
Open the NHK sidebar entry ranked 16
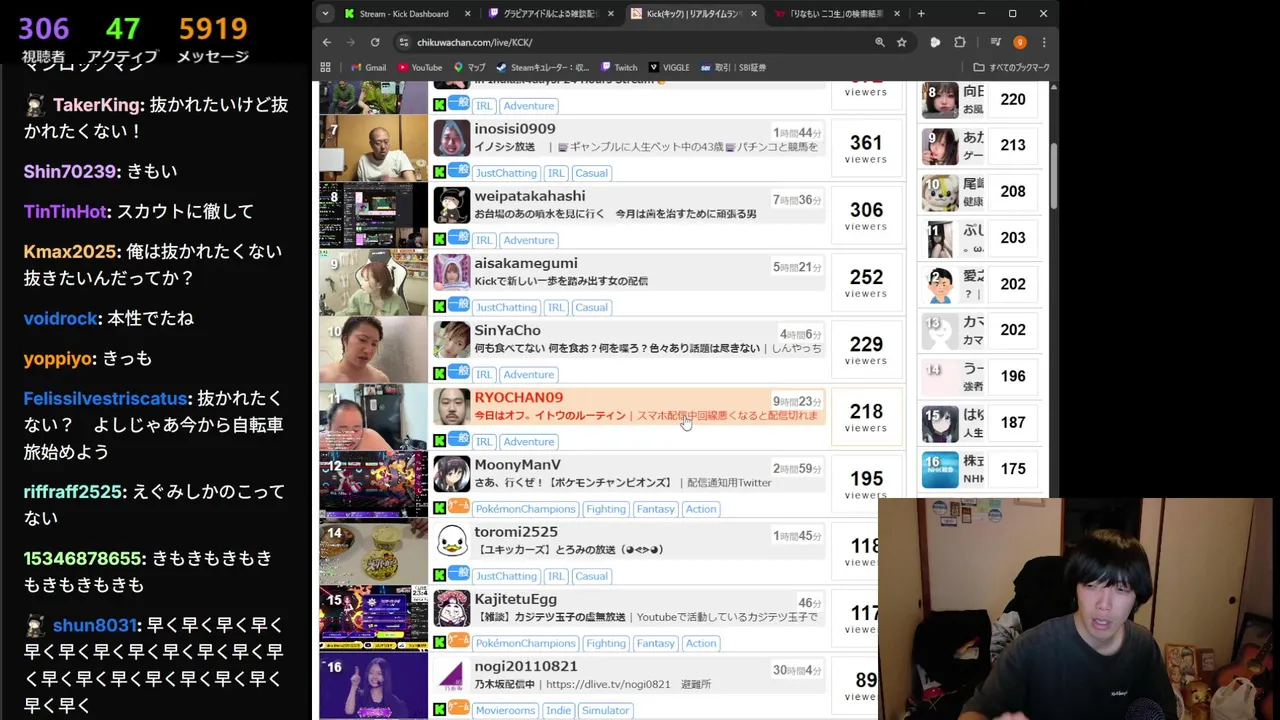(980, 469)
